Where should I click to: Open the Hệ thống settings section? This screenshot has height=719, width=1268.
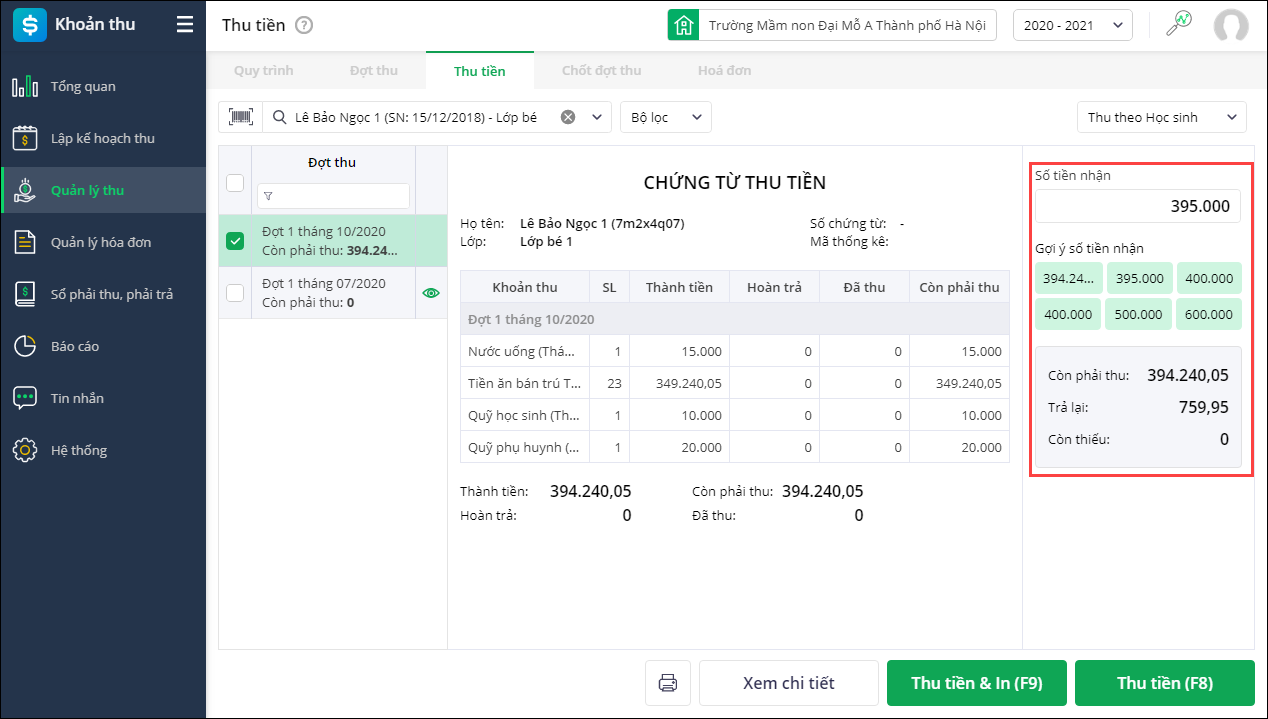pyautogui.click(x=79, y=450)
